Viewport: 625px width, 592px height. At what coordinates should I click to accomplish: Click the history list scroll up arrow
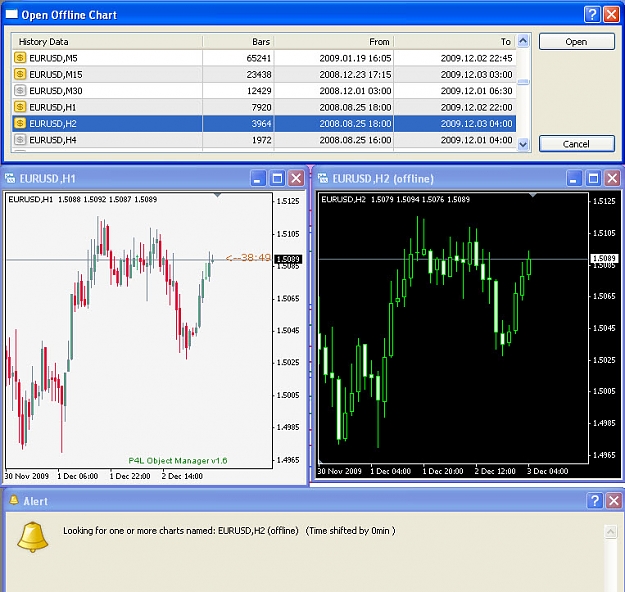[x=523, y=41]
